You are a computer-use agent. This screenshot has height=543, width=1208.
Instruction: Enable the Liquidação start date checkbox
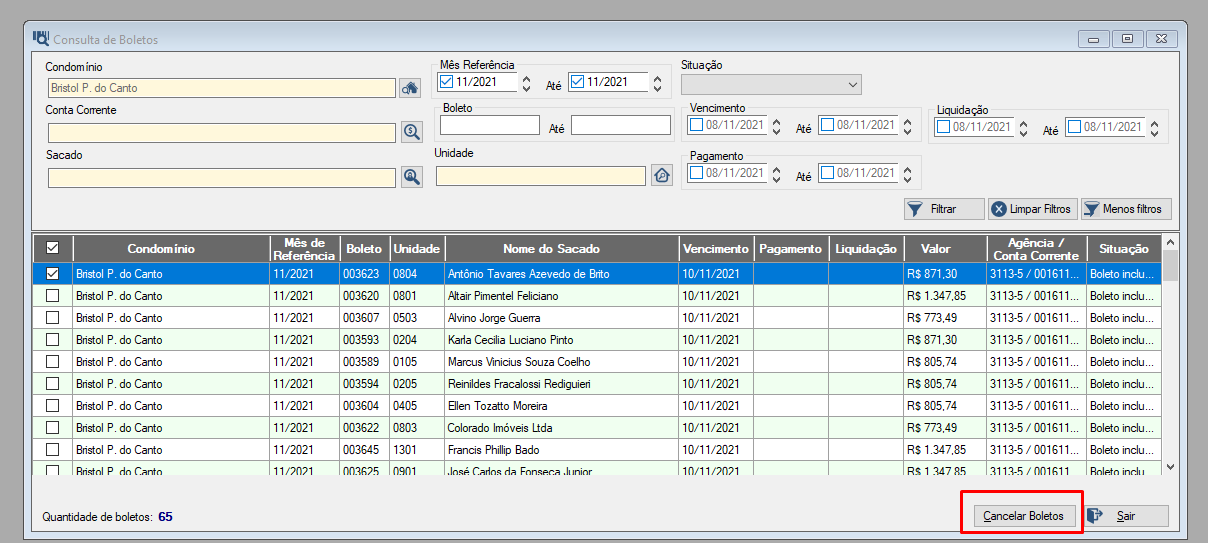tap(944, 127)
